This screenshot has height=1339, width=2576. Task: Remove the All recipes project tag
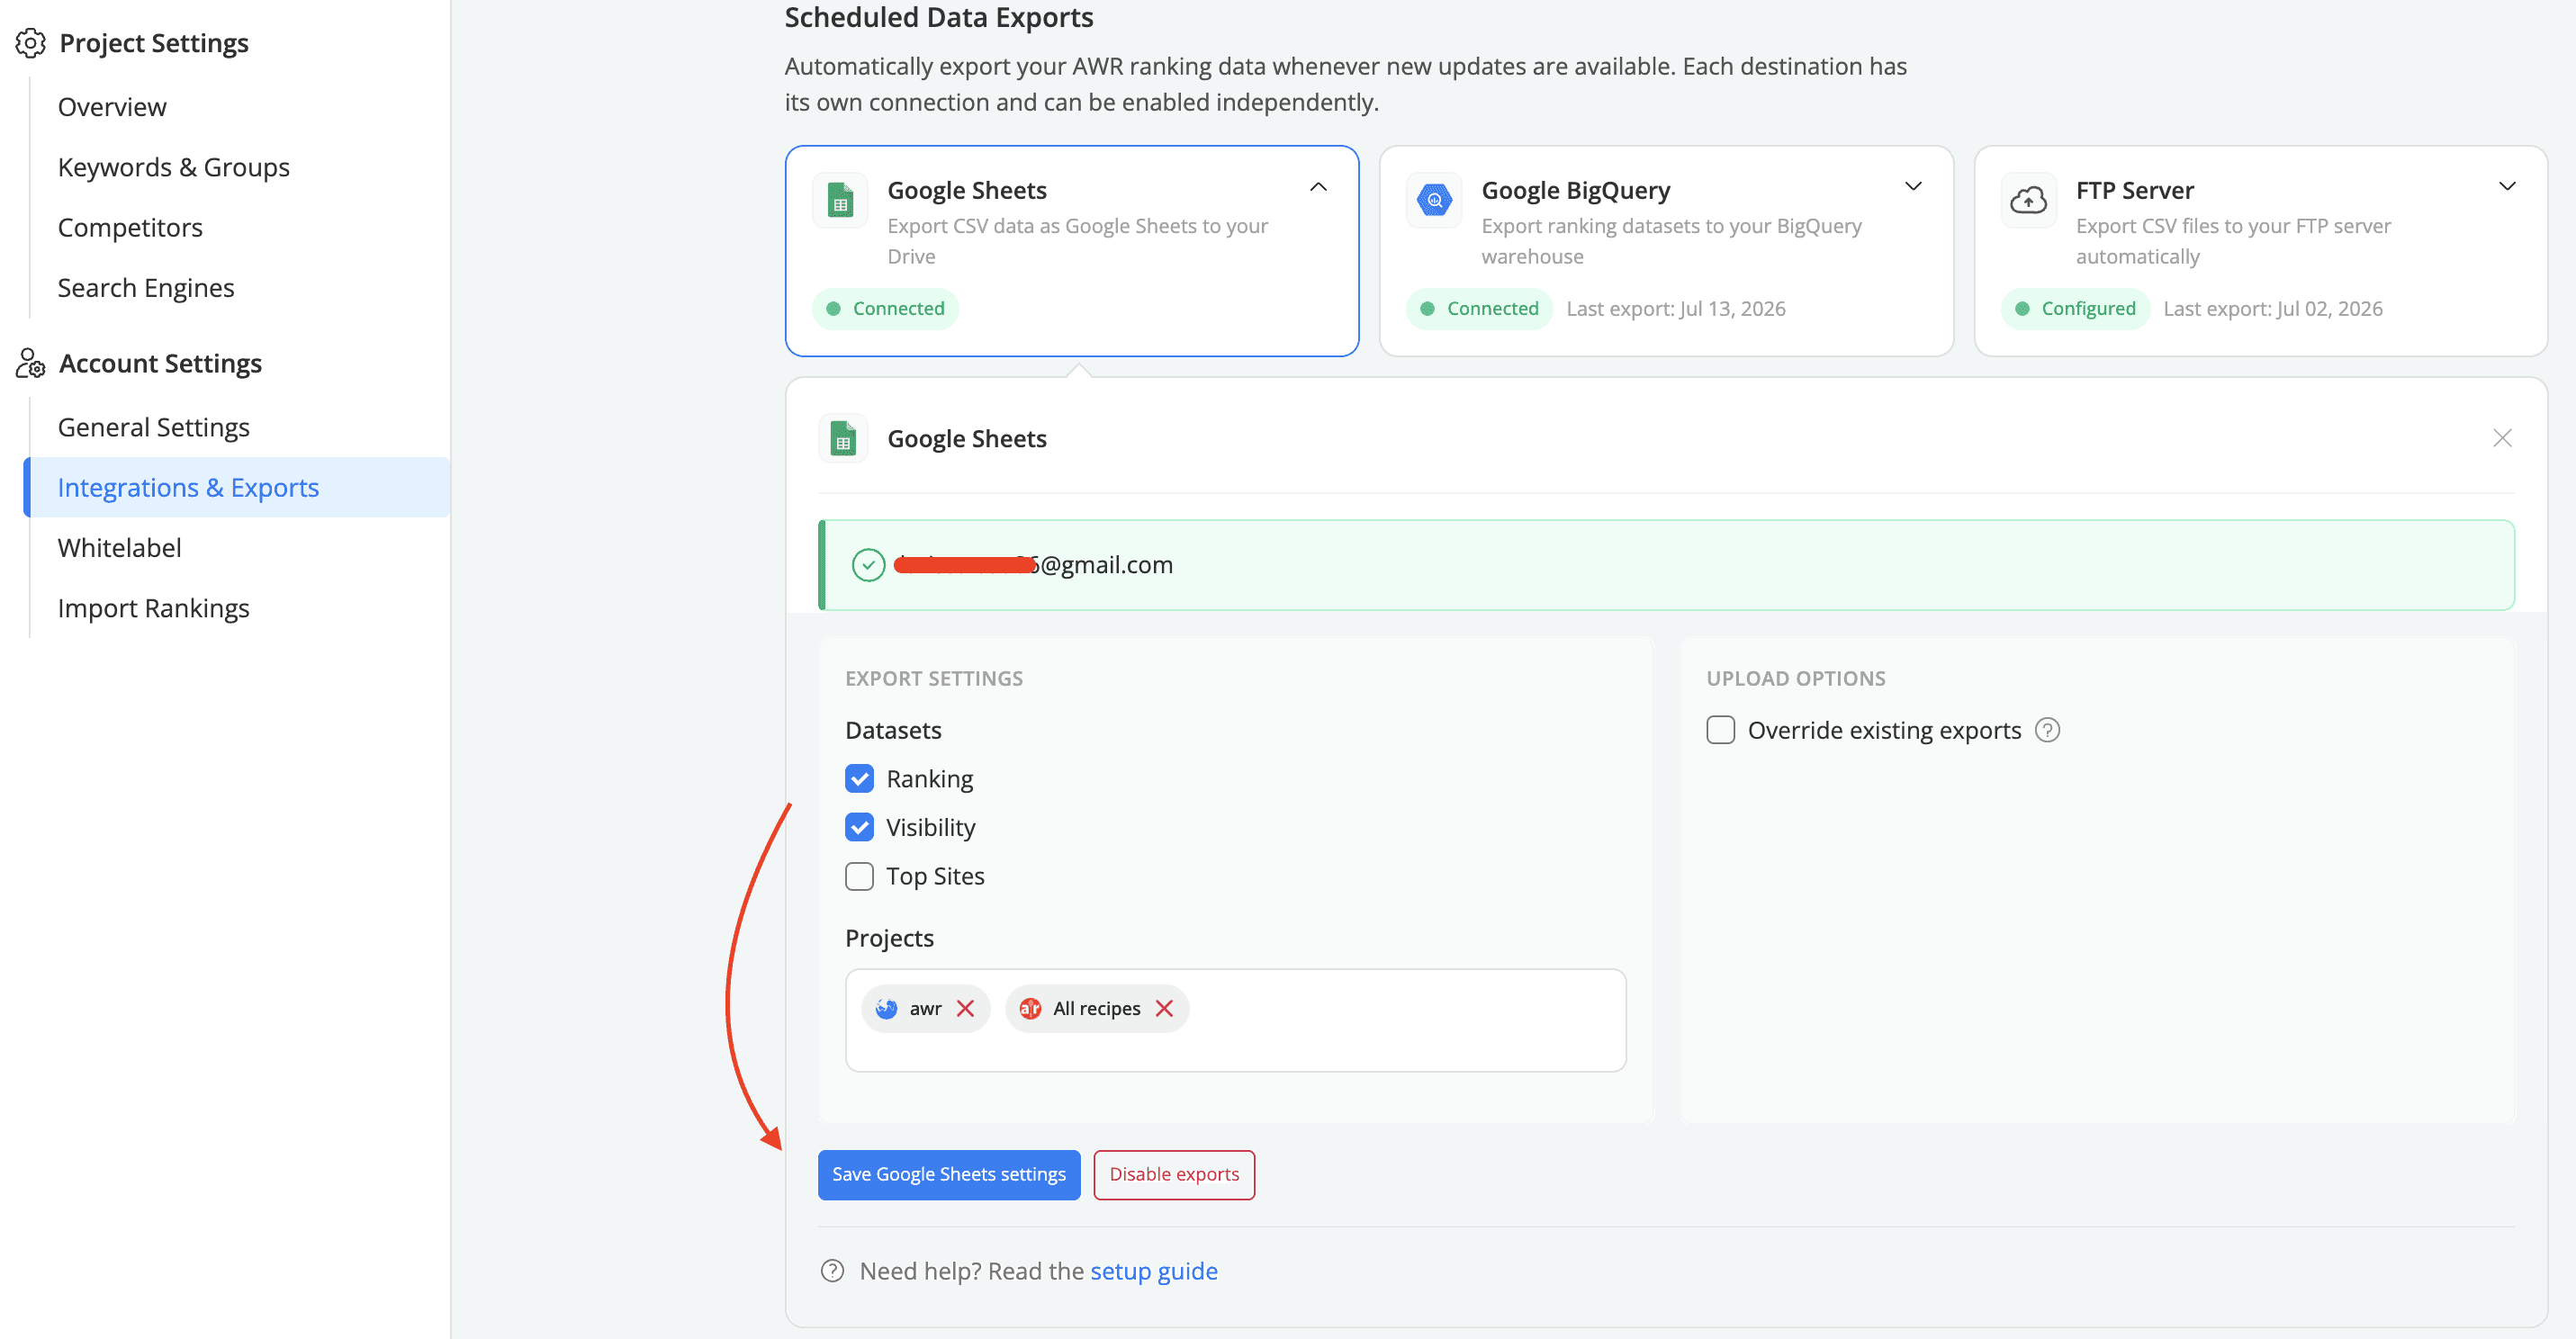tap(1164, 1008)
